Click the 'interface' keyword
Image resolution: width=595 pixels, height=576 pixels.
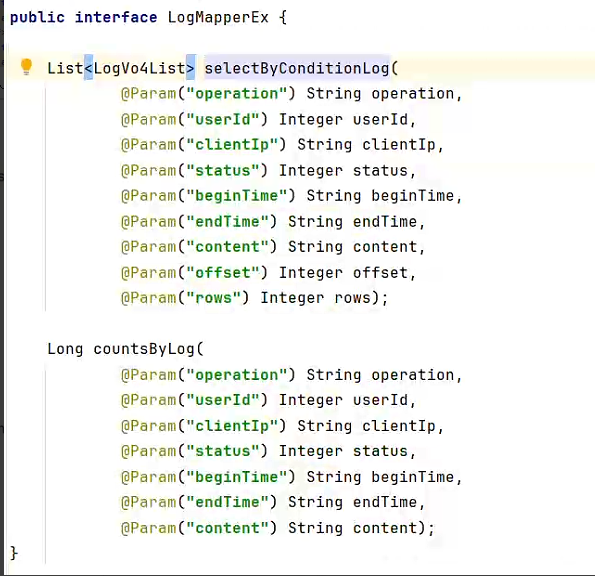coord(116,17)
